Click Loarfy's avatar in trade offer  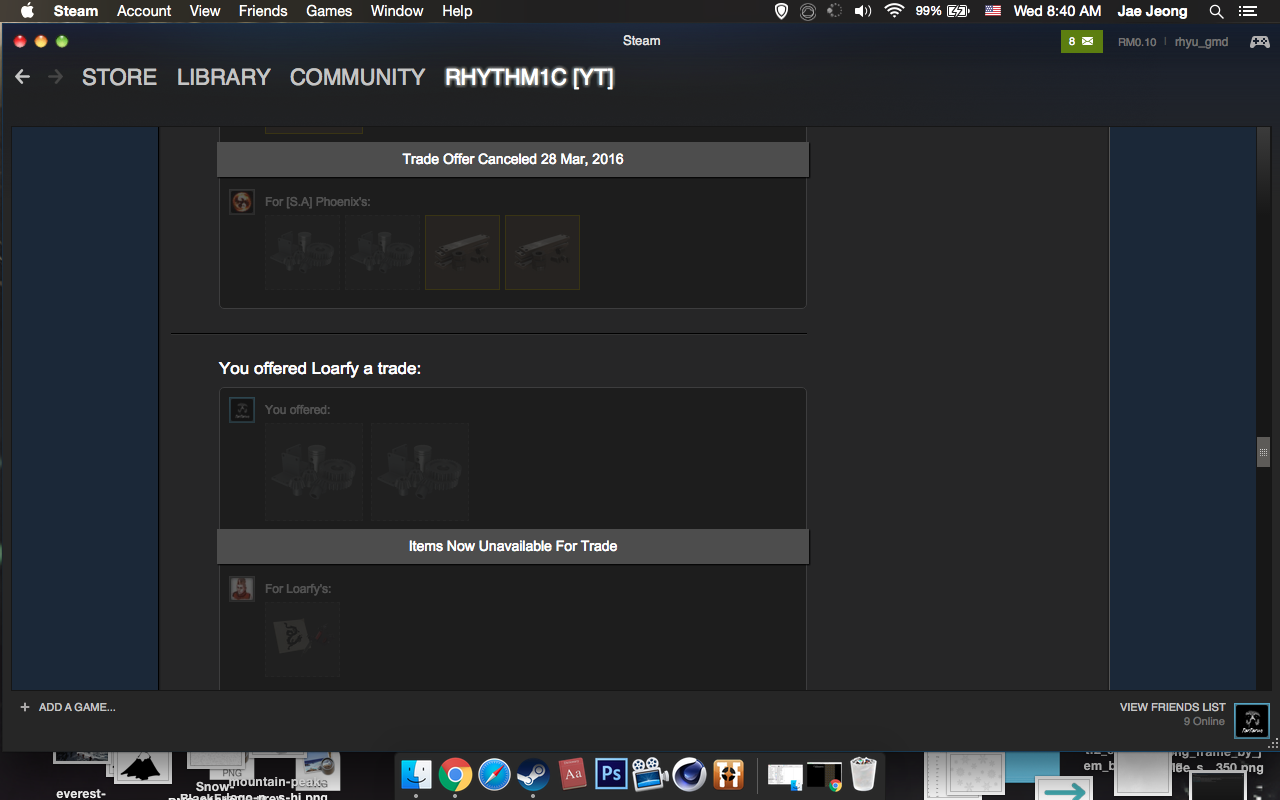click(241, 588)
